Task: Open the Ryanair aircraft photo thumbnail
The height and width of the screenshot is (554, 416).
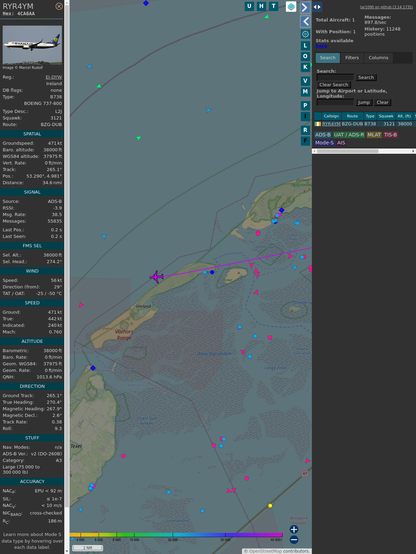Action: pyautogui.click(x=32, y=45)
